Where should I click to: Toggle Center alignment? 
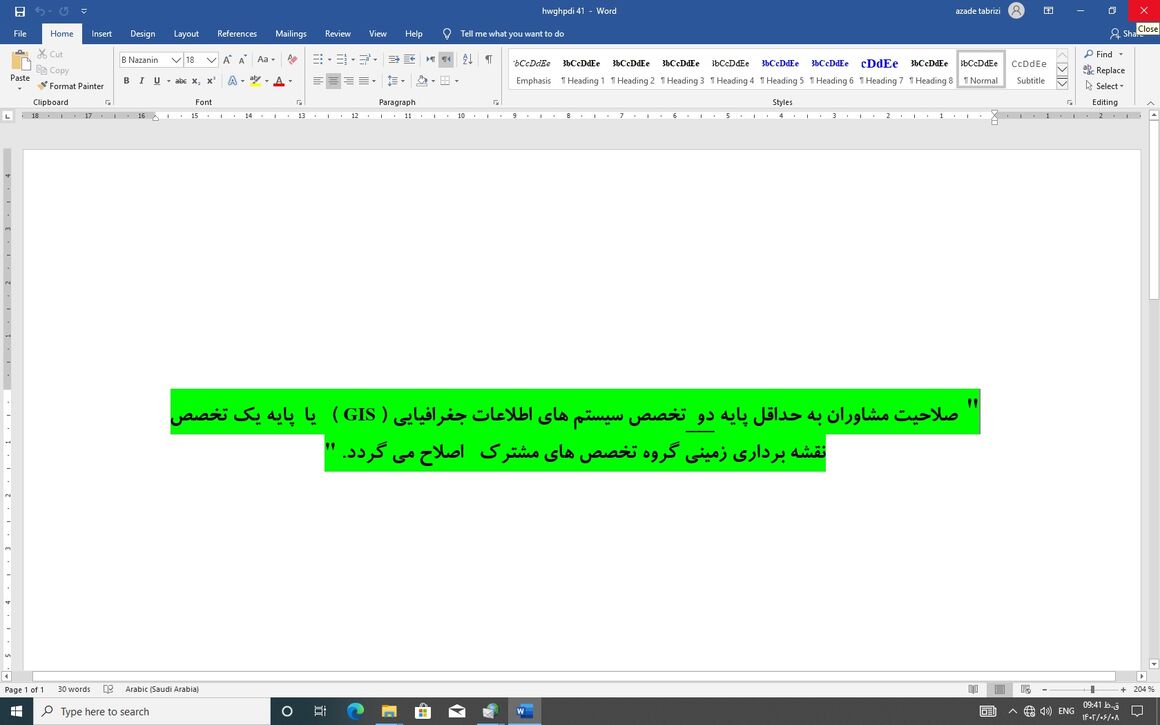[x=334, y=81]
